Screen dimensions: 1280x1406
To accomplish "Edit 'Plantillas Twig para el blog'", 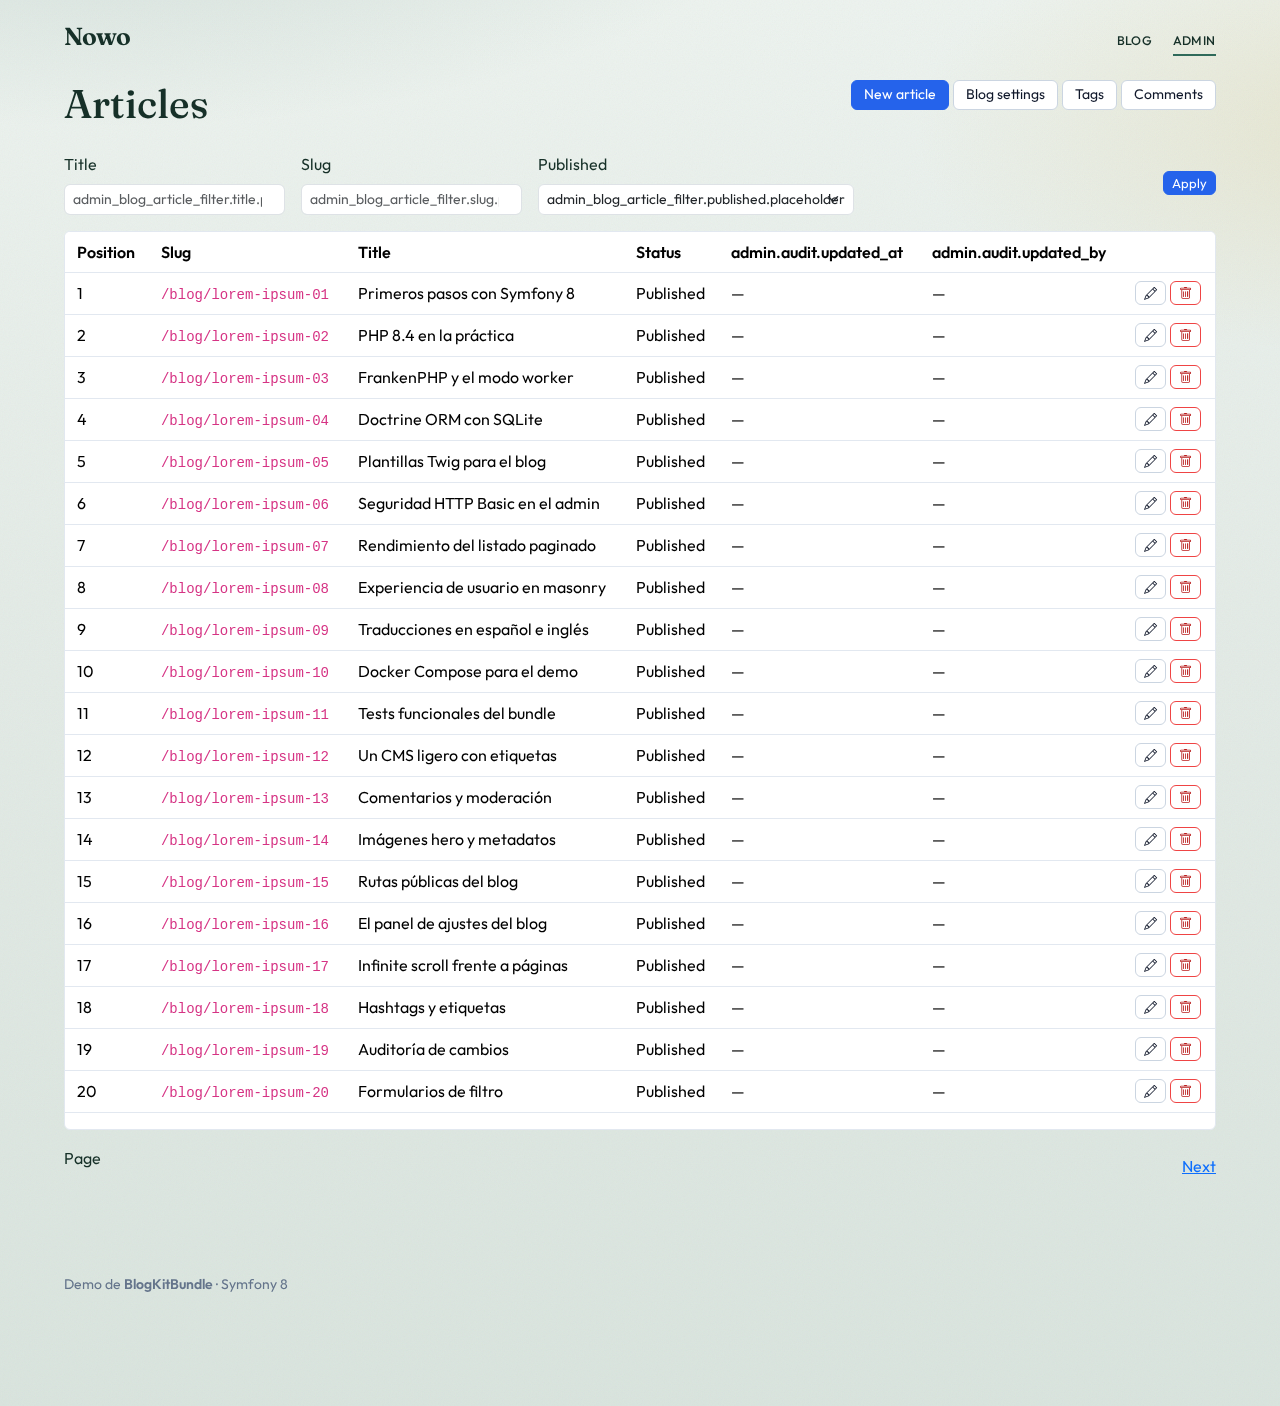I will pos(1150,461).
